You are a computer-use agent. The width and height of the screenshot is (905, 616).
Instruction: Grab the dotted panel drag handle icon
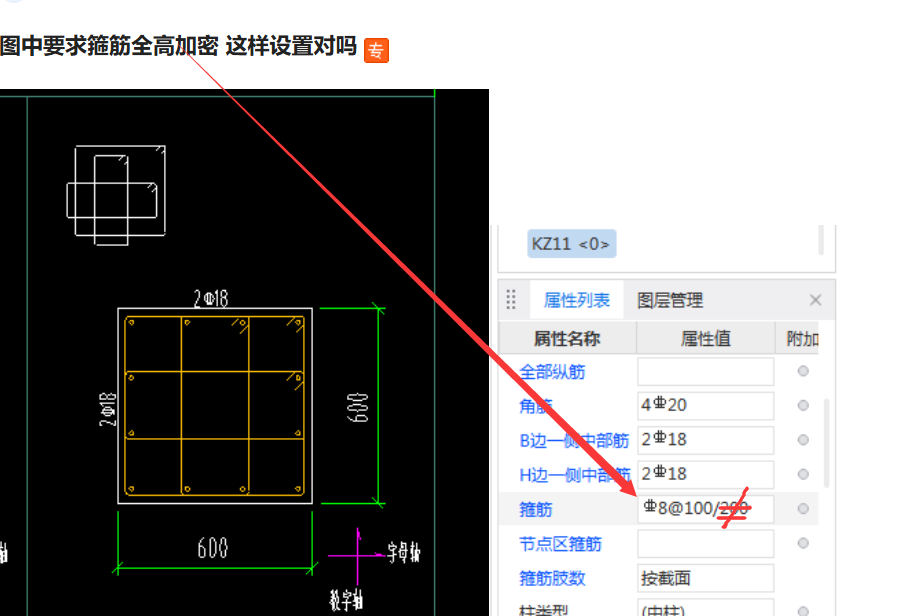coord(511,300)
